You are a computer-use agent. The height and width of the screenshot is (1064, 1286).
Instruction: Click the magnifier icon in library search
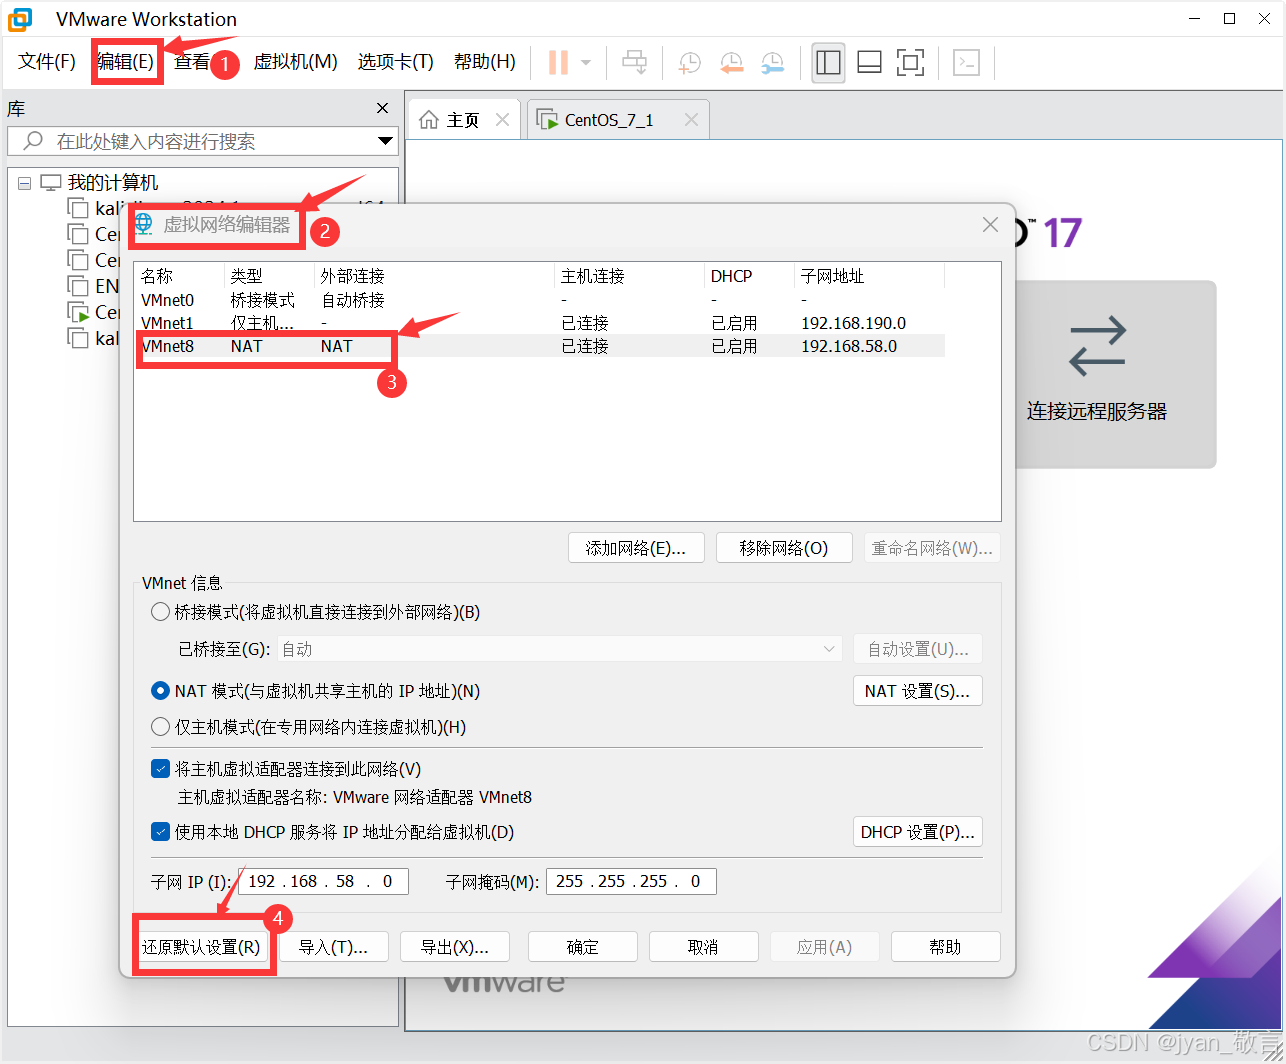coord(34,141)
